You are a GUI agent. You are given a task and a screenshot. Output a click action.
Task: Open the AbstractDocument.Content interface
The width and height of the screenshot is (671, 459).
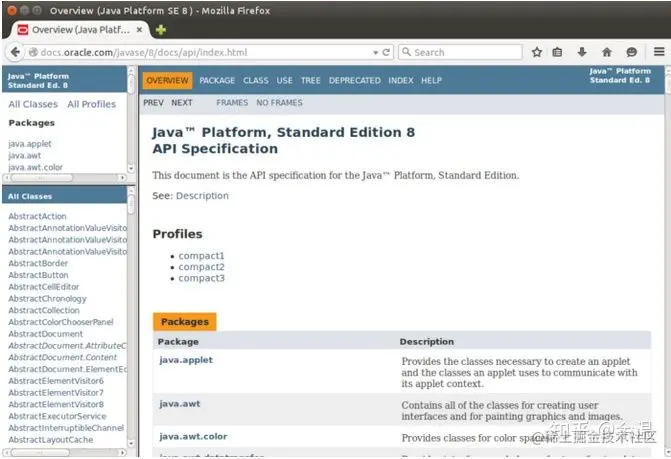pos(62,358)
